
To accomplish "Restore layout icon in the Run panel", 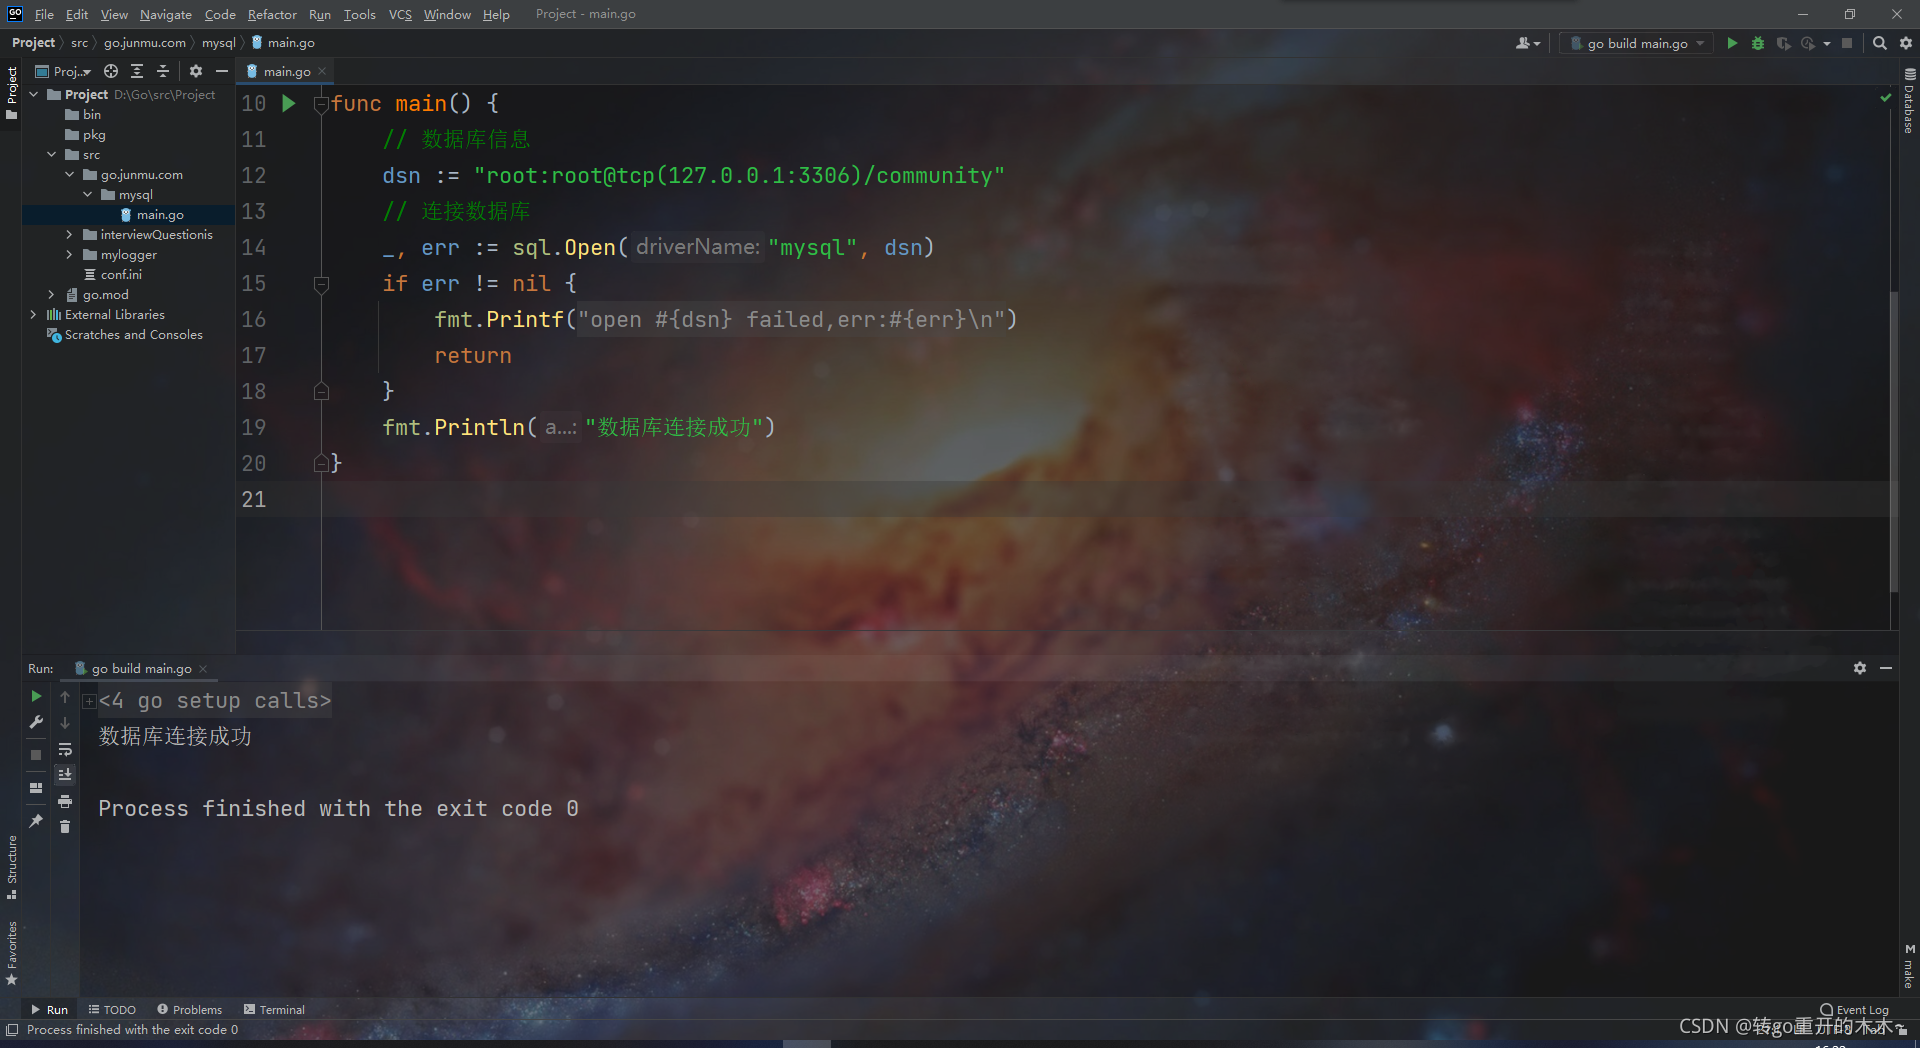I will (36, 788).
